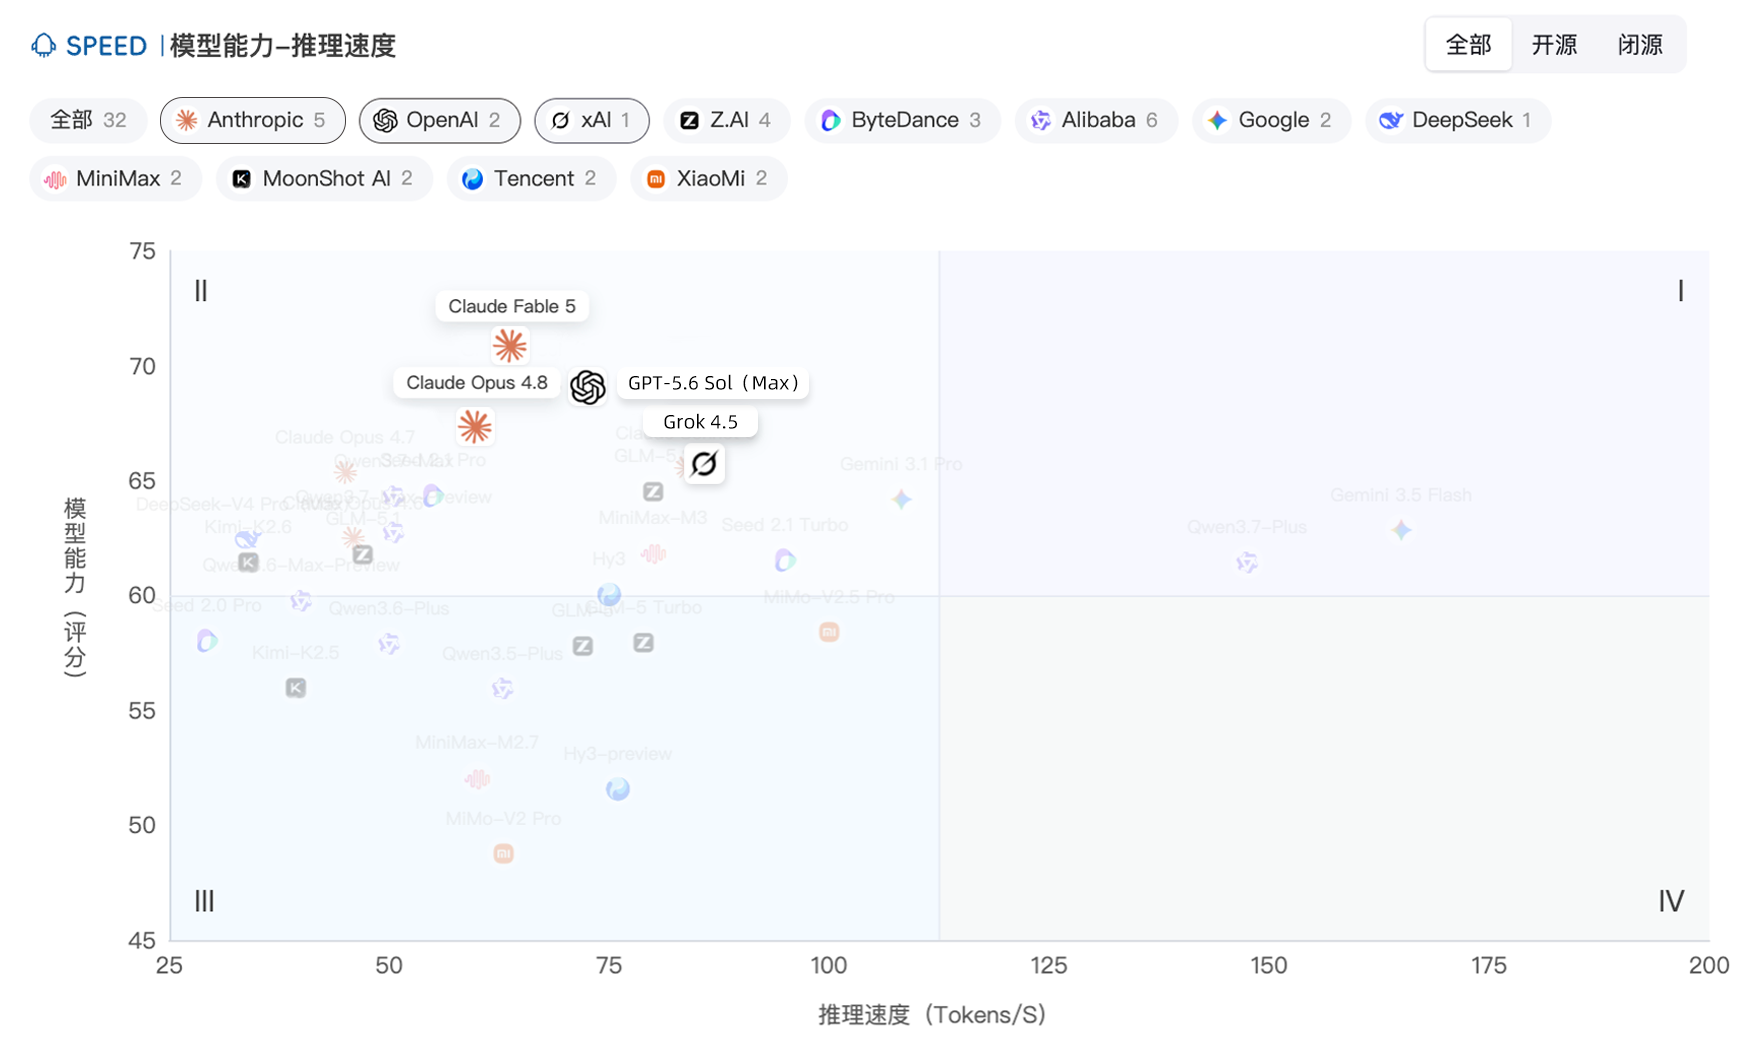Click the Hy3-preview Tencent marker
This screenshot has height=1048, width=1753.
click(618, 790)
